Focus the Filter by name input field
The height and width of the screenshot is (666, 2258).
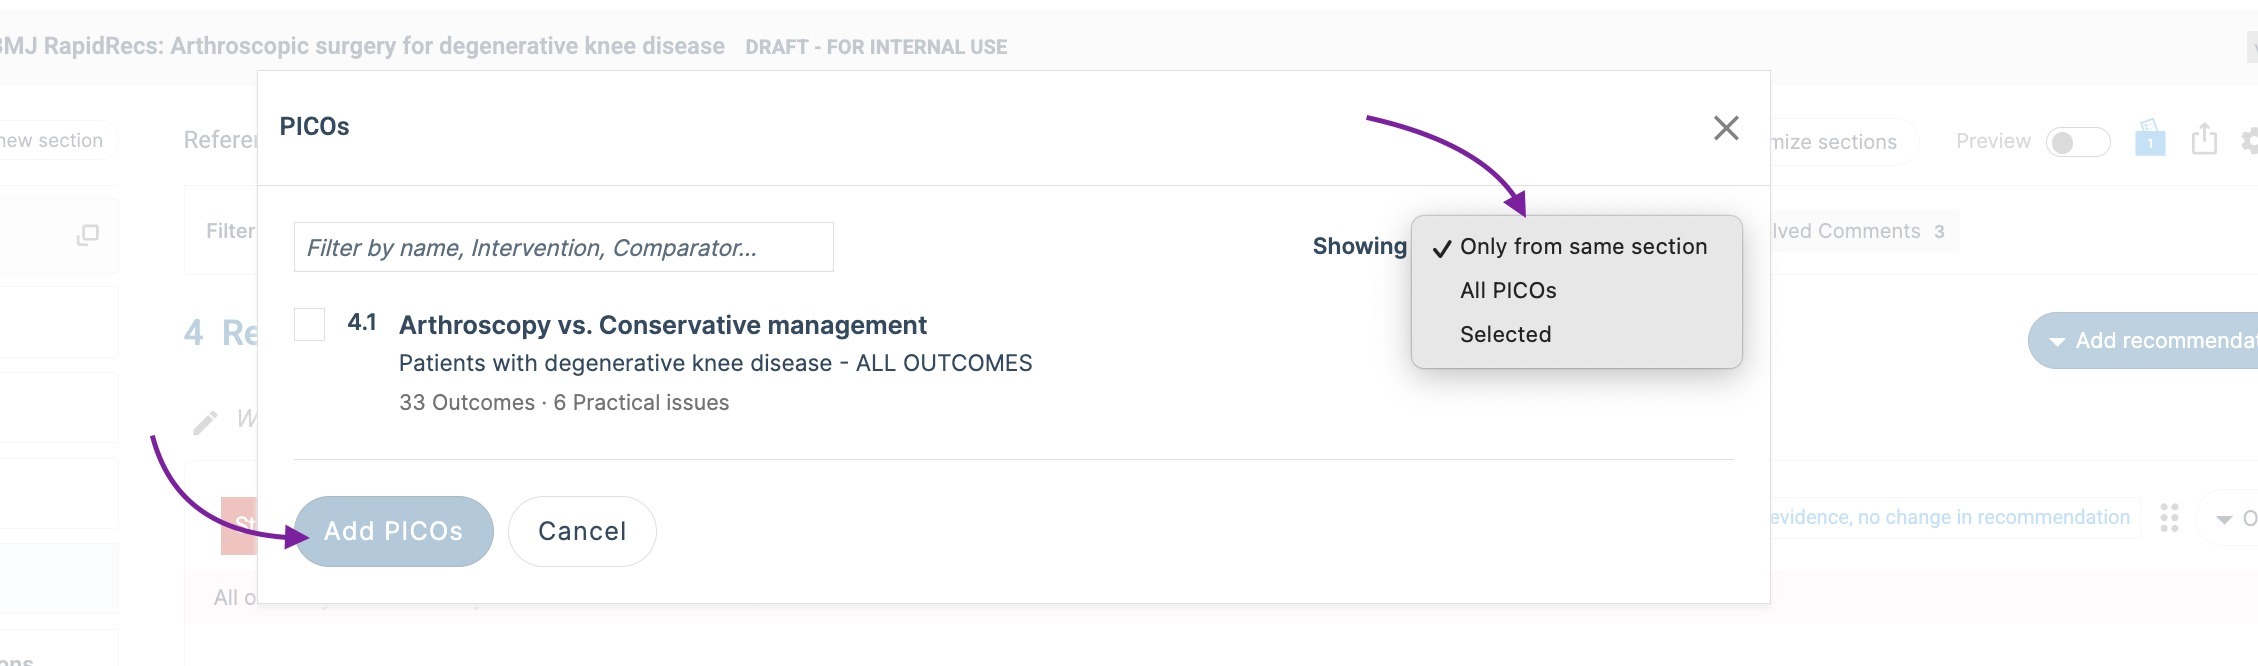(563, 247)
